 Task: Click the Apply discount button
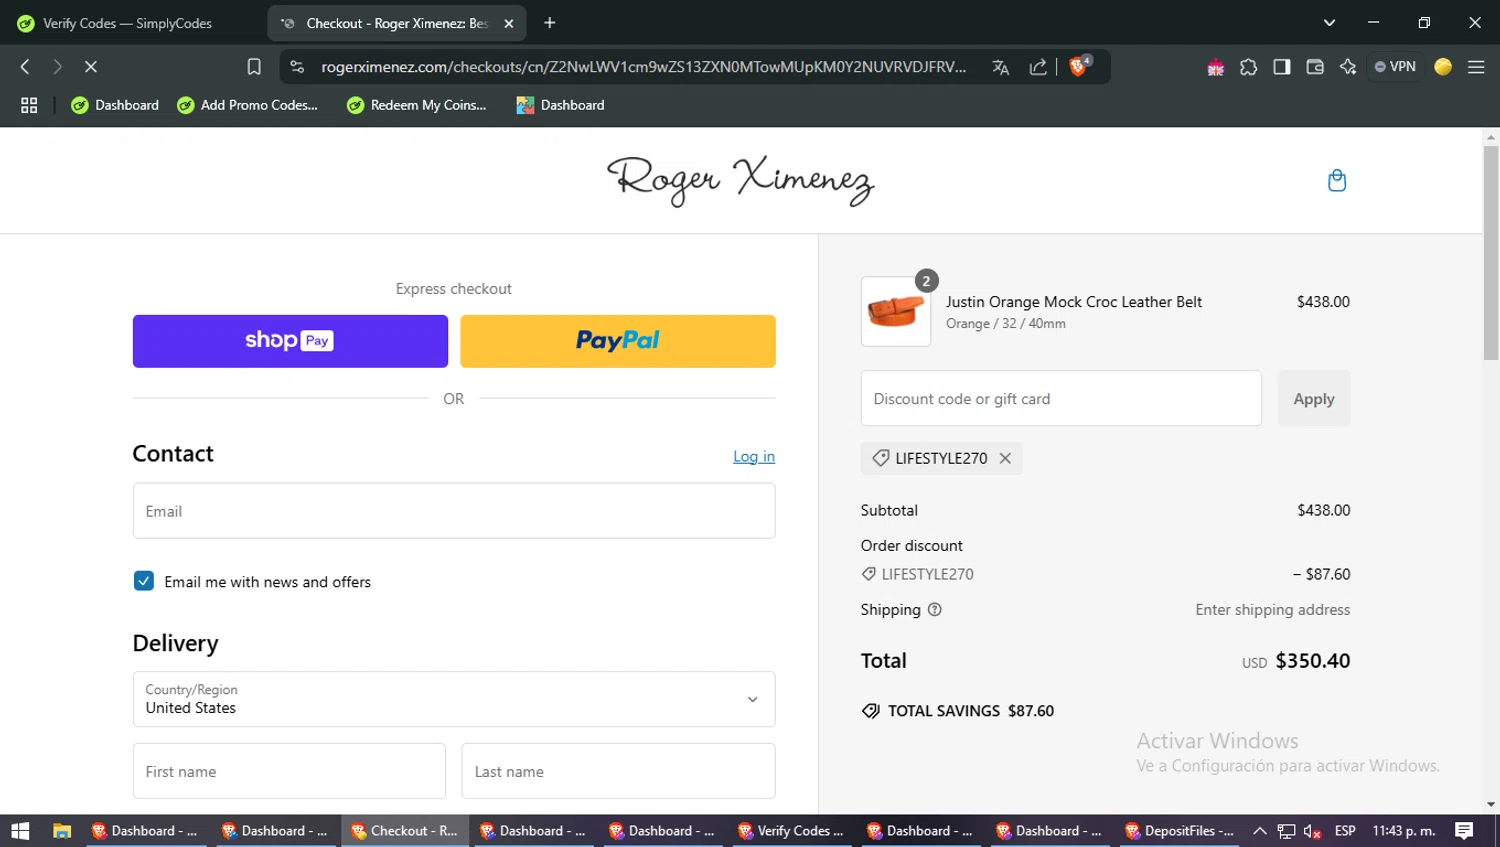pyautogui.click(x=1314, y=398)
